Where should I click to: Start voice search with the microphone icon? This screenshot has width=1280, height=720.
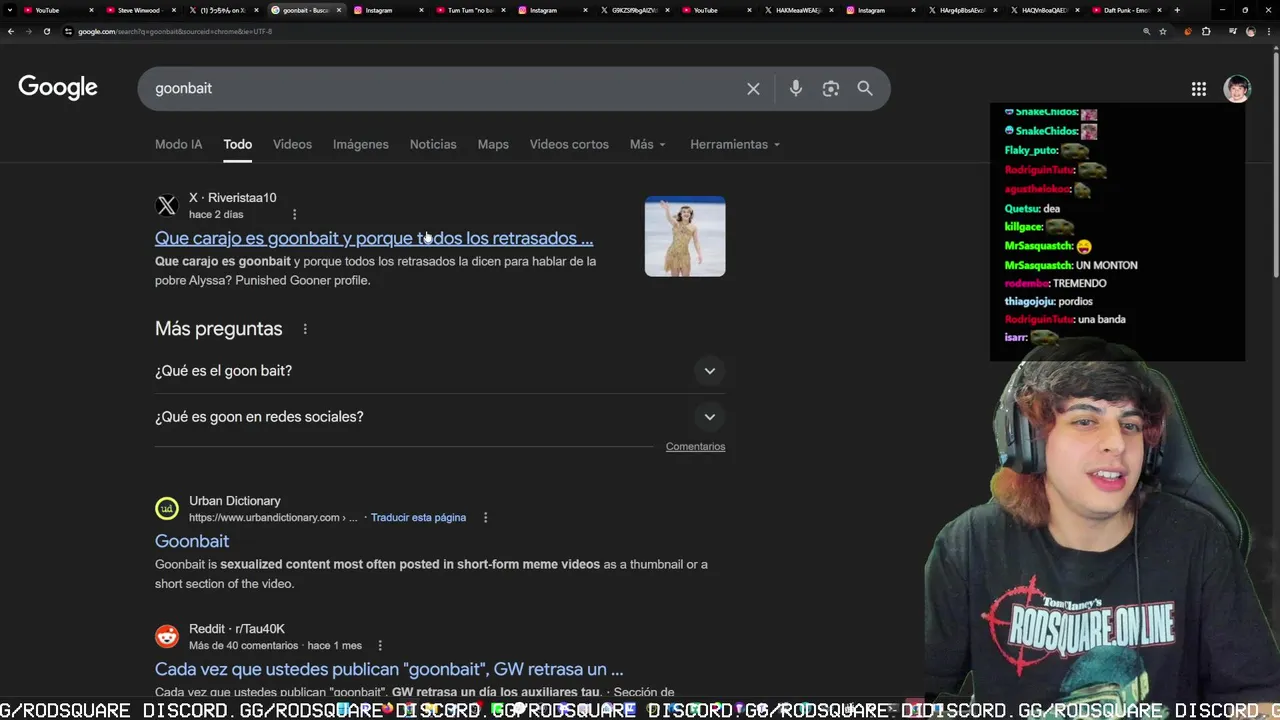point(795,88)
